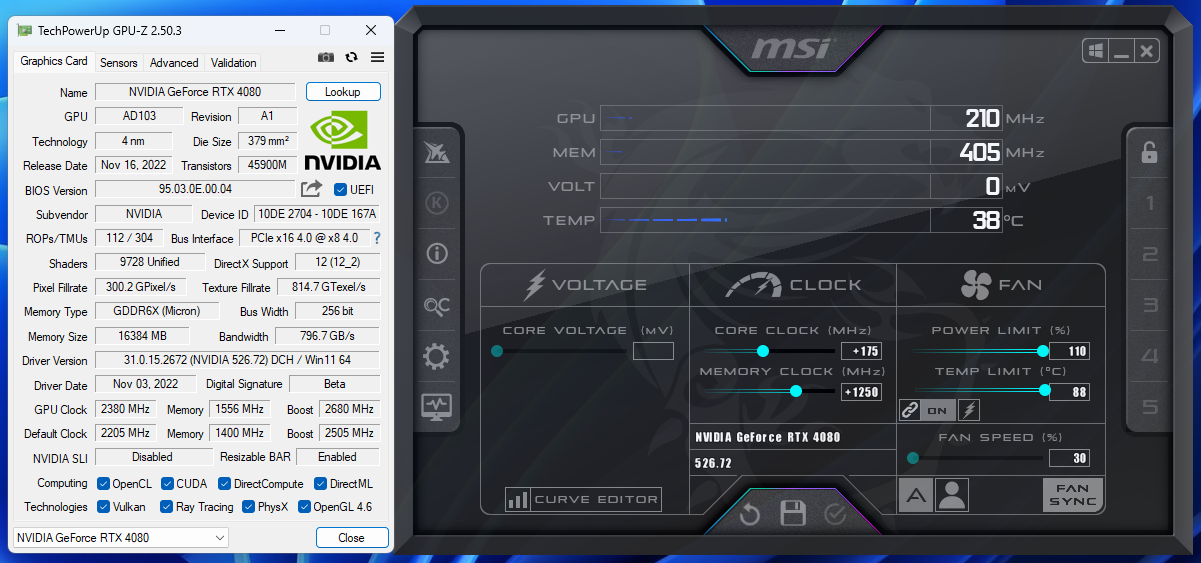Click the BIOS Version 95.03.0E.00.04 field
The image size is (1201, 563).
195,189
